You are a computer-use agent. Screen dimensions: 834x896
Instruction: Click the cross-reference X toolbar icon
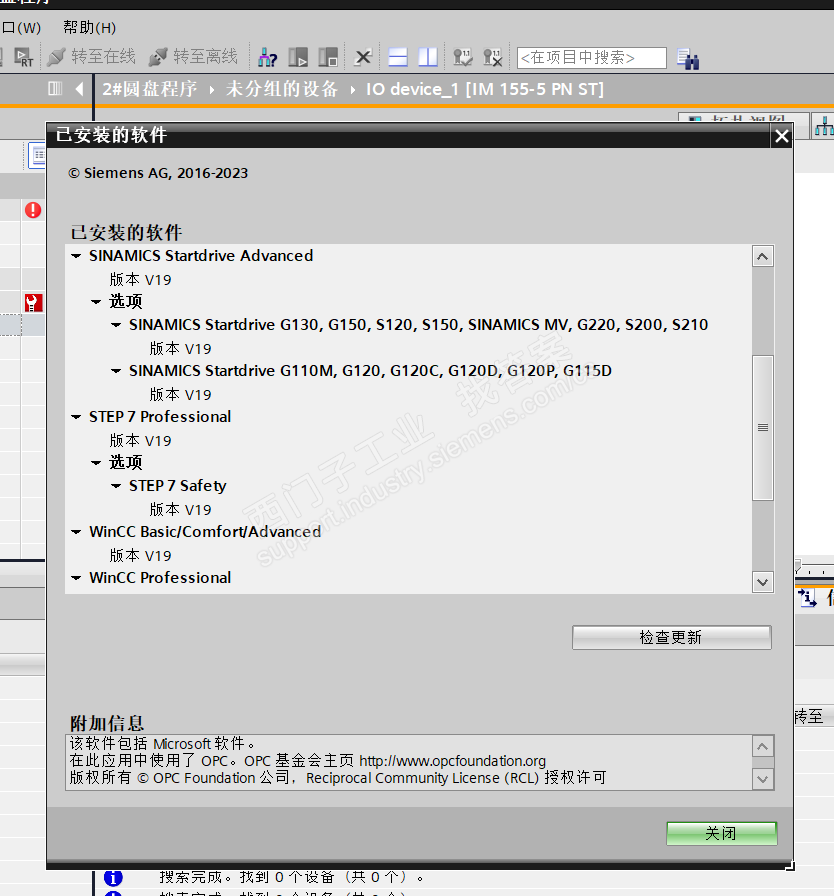coord(363,57)
